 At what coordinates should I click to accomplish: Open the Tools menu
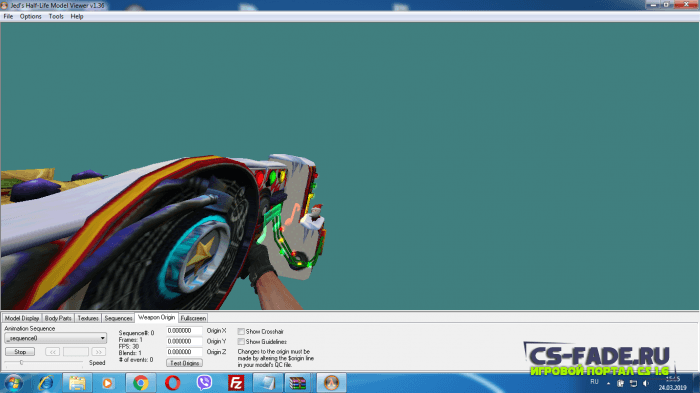[56, 17]
